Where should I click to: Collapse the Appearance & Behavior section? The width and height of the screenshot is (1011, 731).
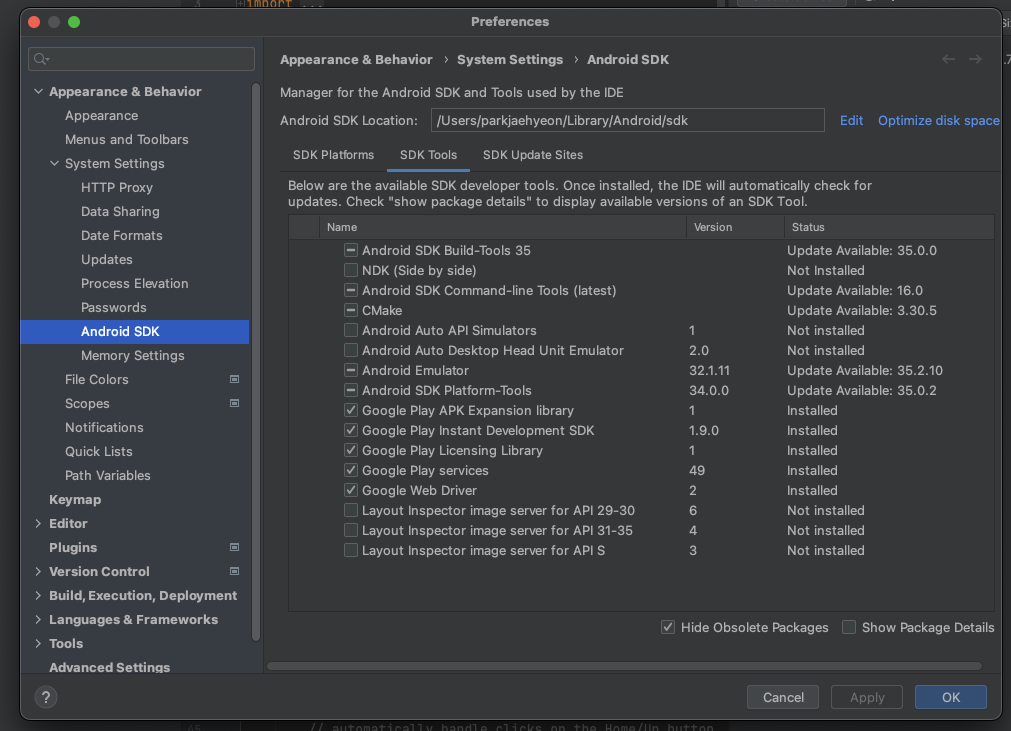pyautogui.click(x=39, y=92)
